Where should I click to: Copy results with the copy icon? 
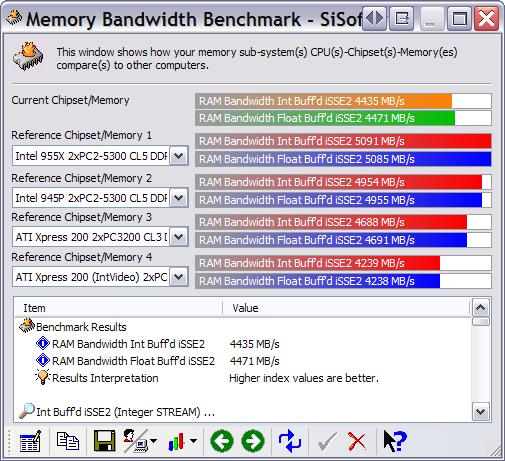pos(68,441)
